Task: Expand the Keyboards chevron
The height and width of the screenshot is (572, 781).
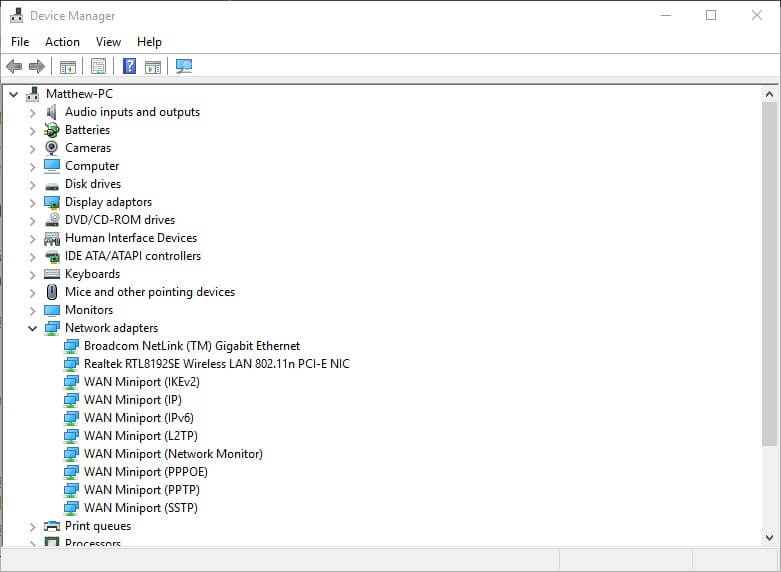Action: tap(33, 275)
